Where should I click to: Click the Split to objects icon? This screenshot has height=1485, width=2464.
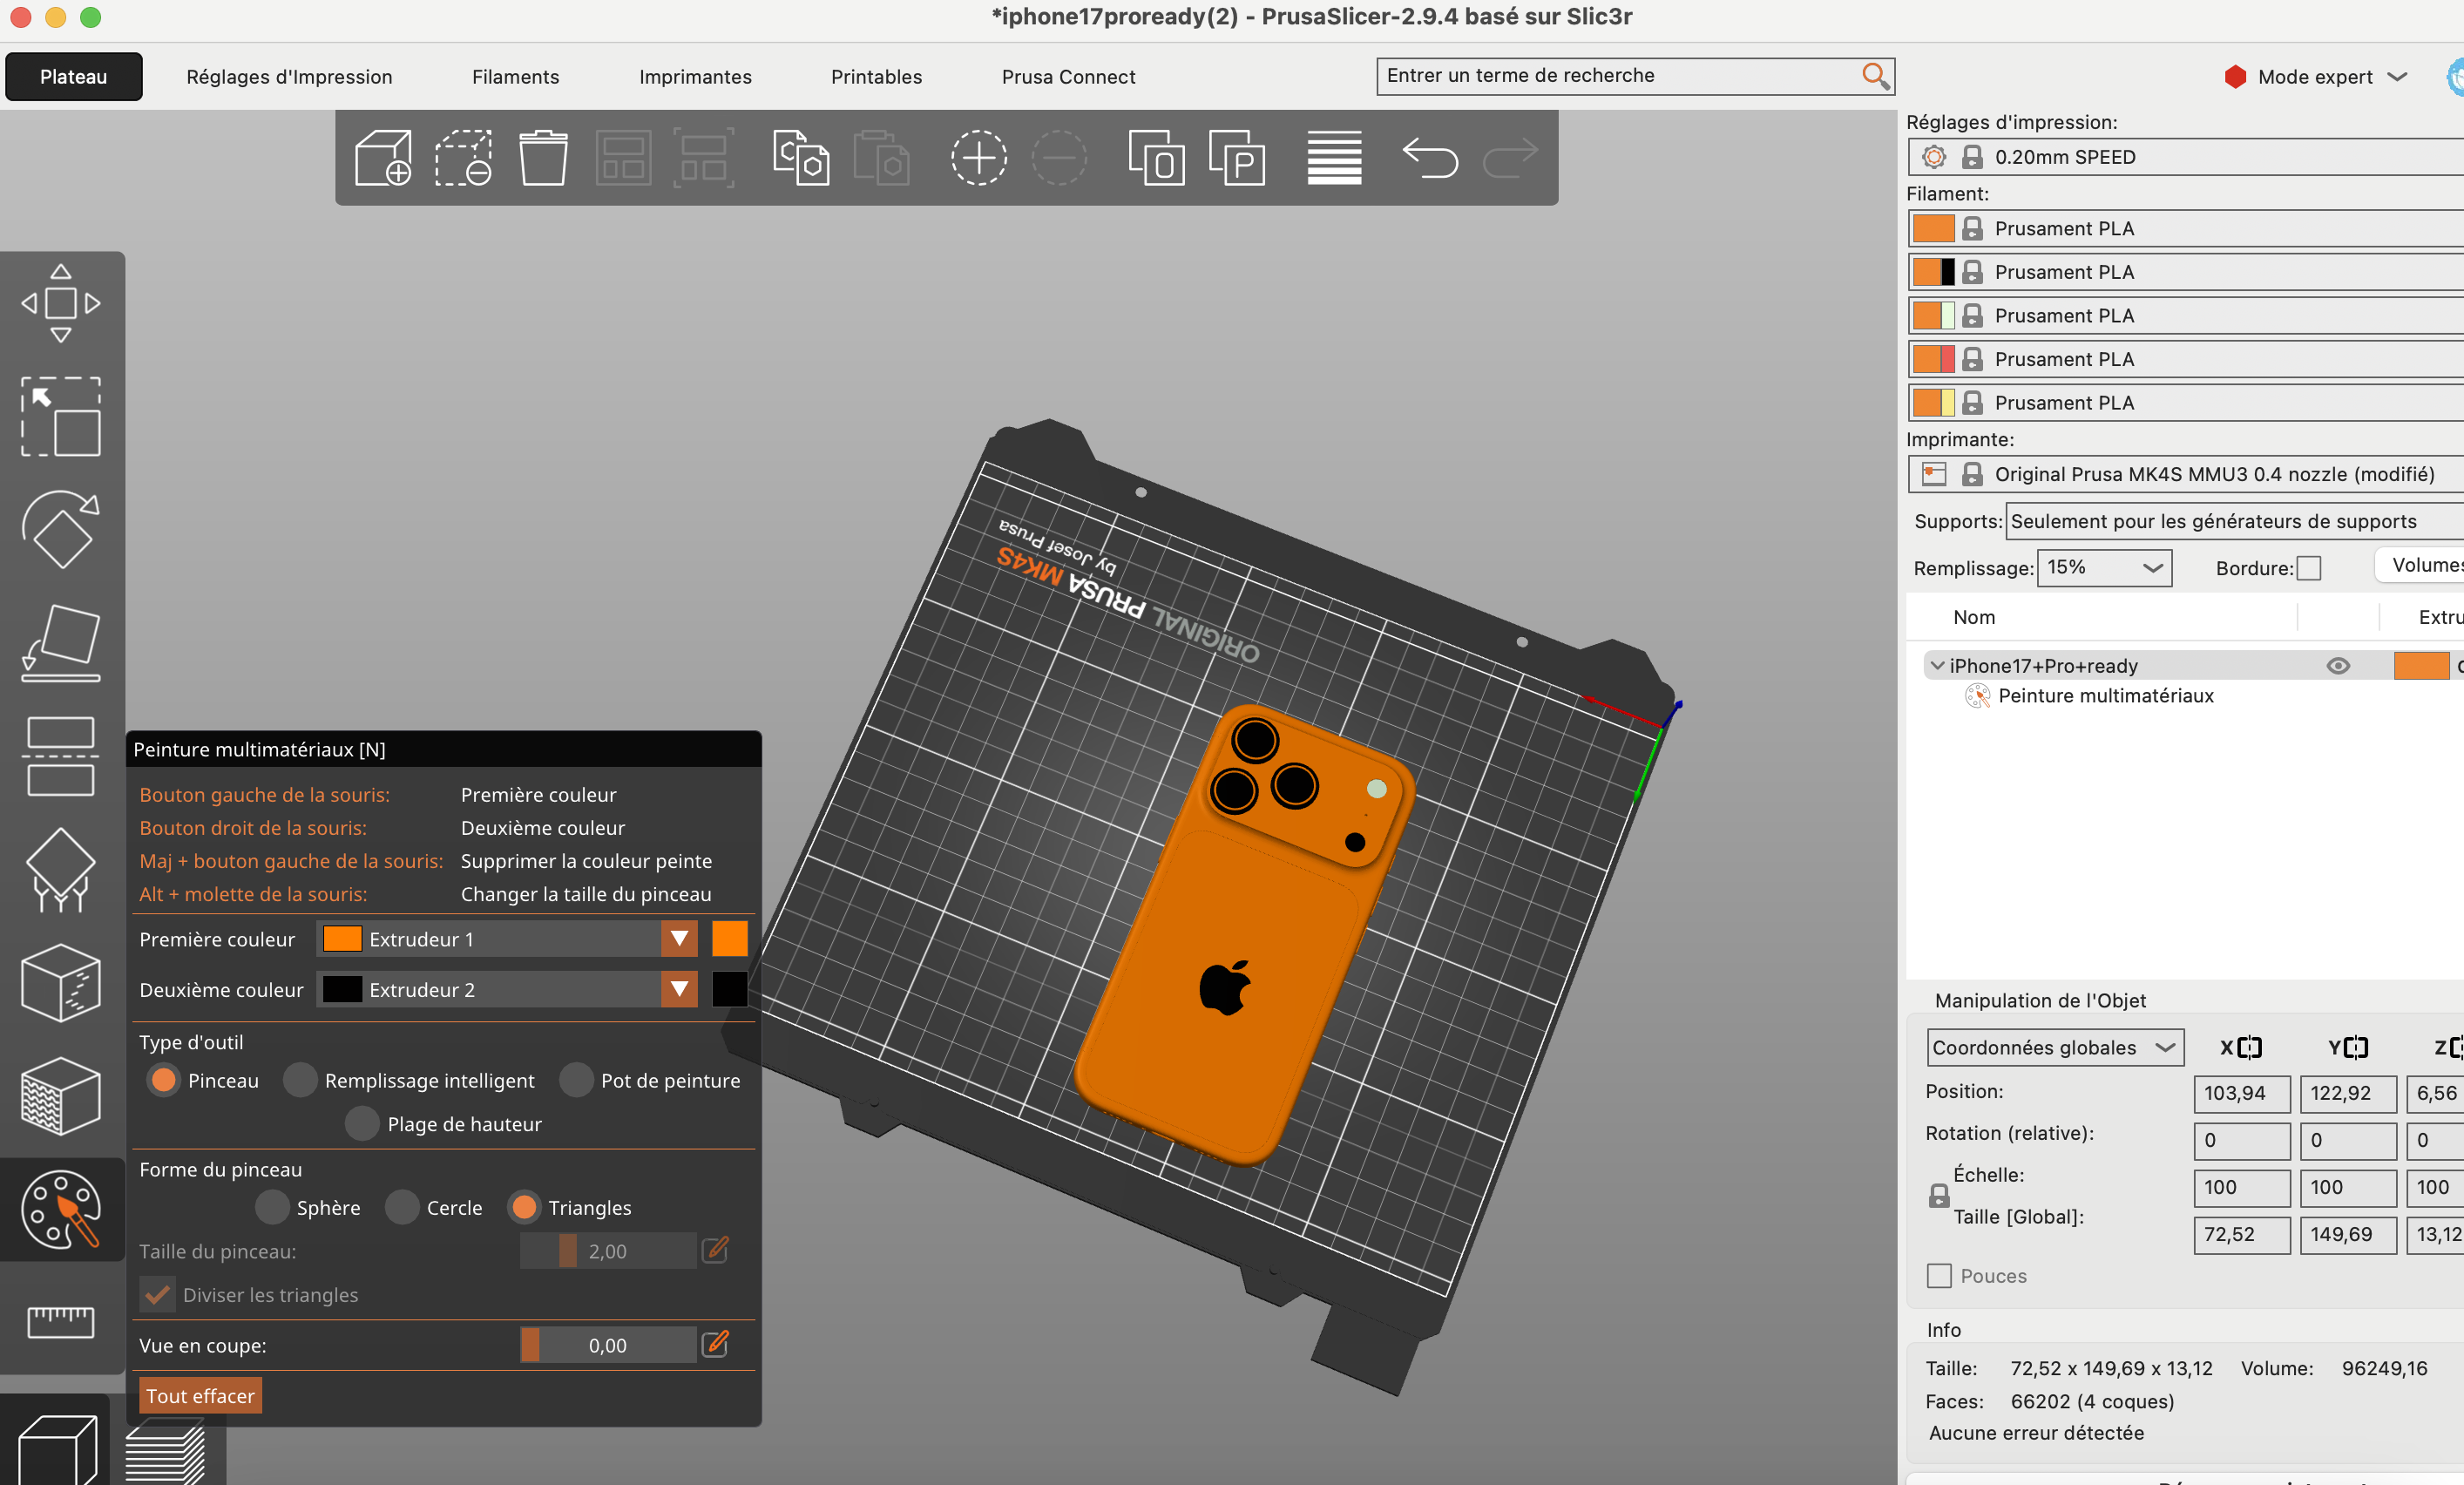pos(1156,158)
